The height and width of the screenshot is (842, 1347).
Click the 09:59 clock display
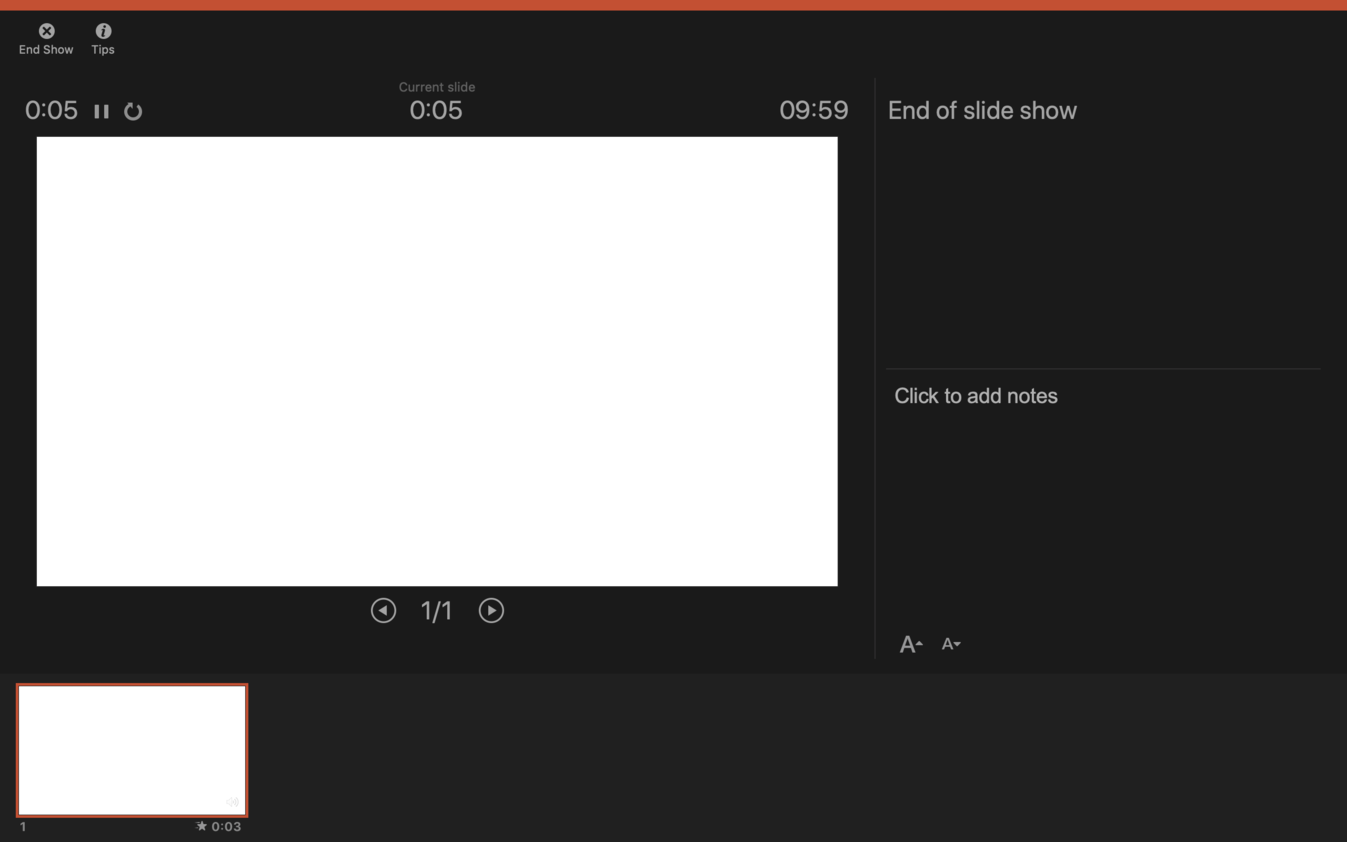[813, 110]
